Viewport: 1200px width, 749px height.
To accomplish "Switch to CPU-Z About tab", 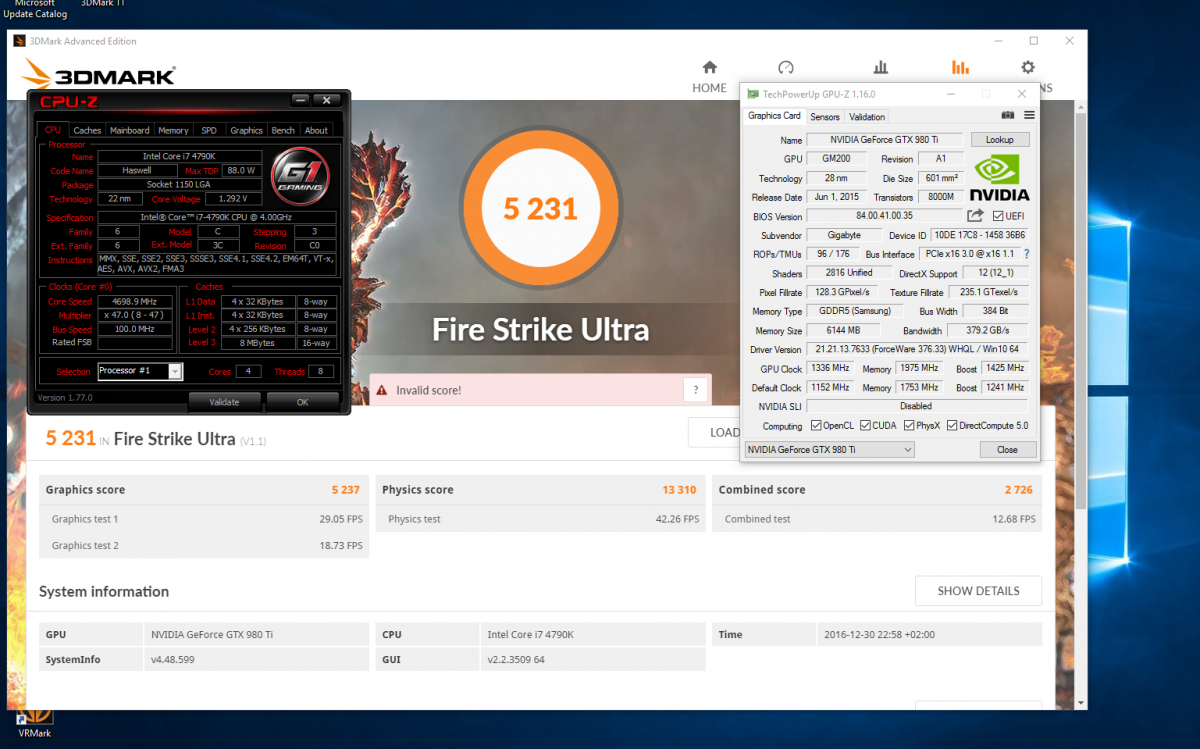I will [316, 130].
